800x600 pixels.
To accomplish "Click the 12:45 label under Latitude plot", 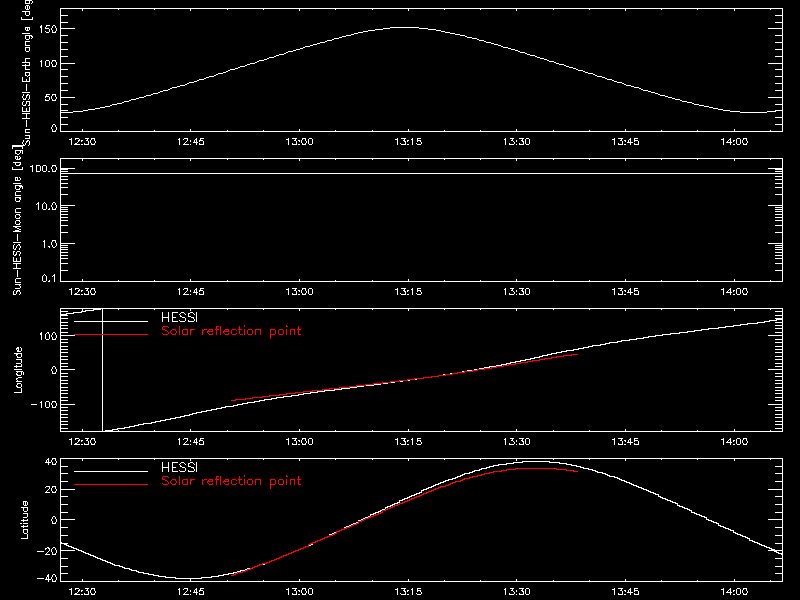I will (x=190, y=591).
